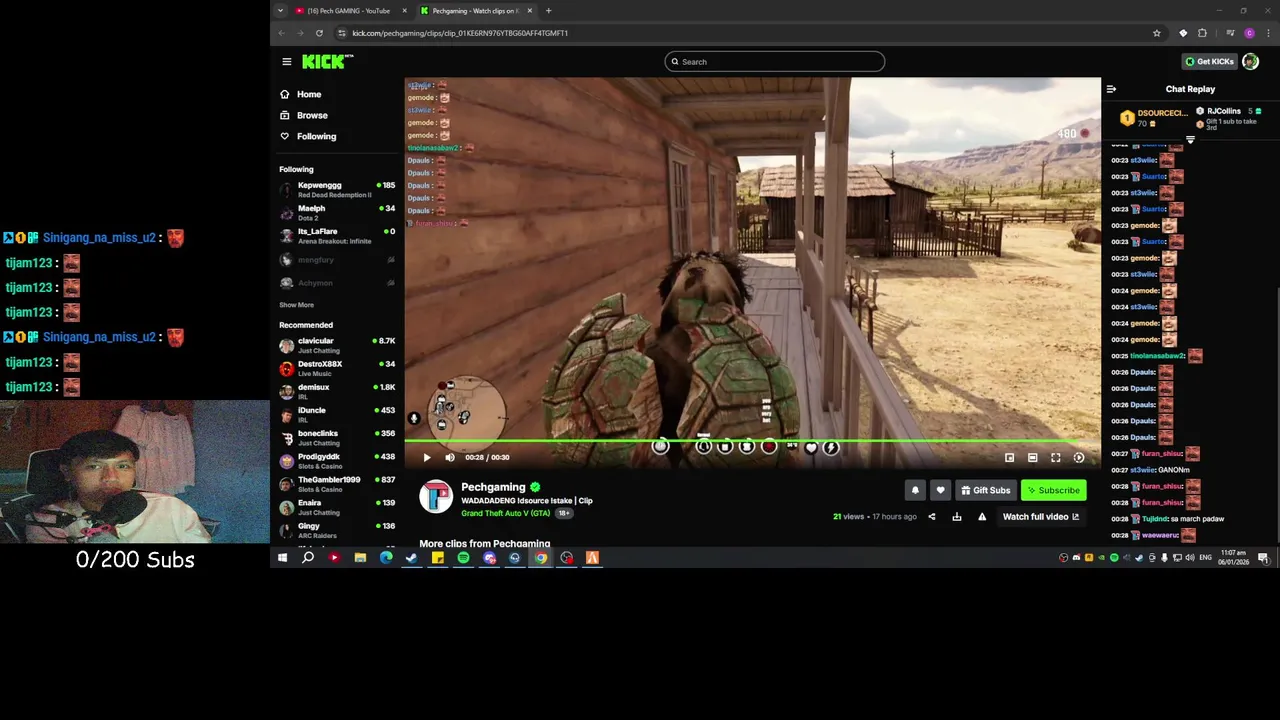The image size is (1280, 720).
Task: Open recommended channel iDuncle
Action: coord(337,414)
